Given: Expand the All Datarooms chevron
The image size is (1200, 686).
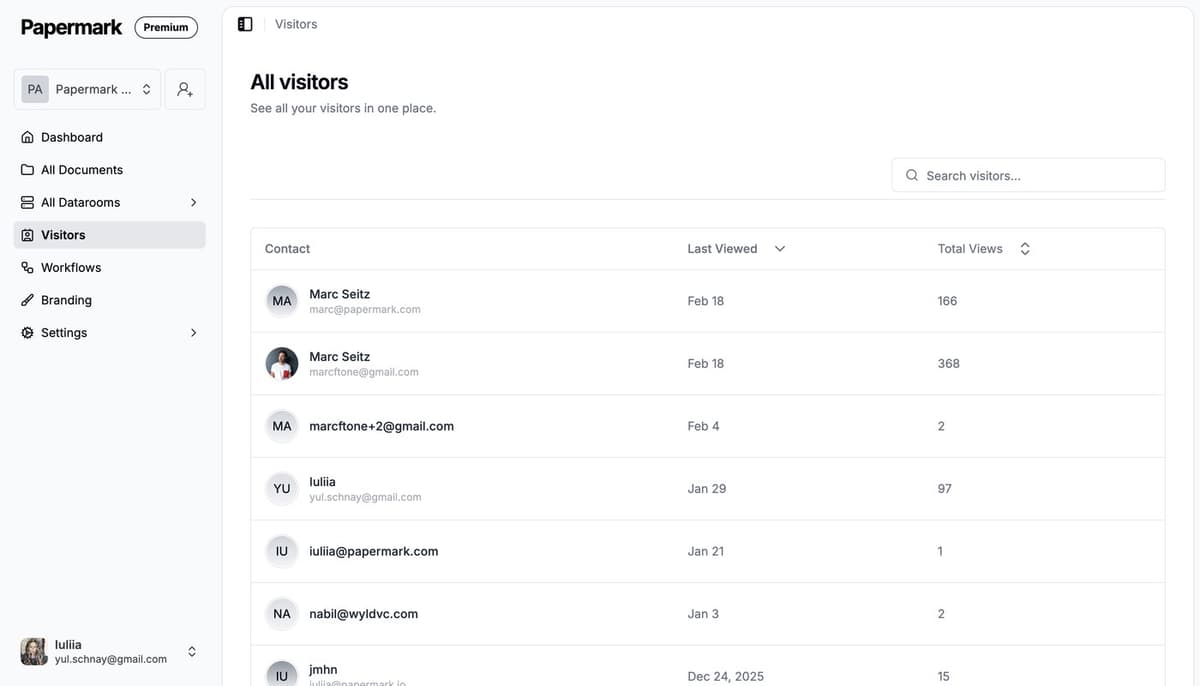Looking at the screenshot, I should click(193, 201).
